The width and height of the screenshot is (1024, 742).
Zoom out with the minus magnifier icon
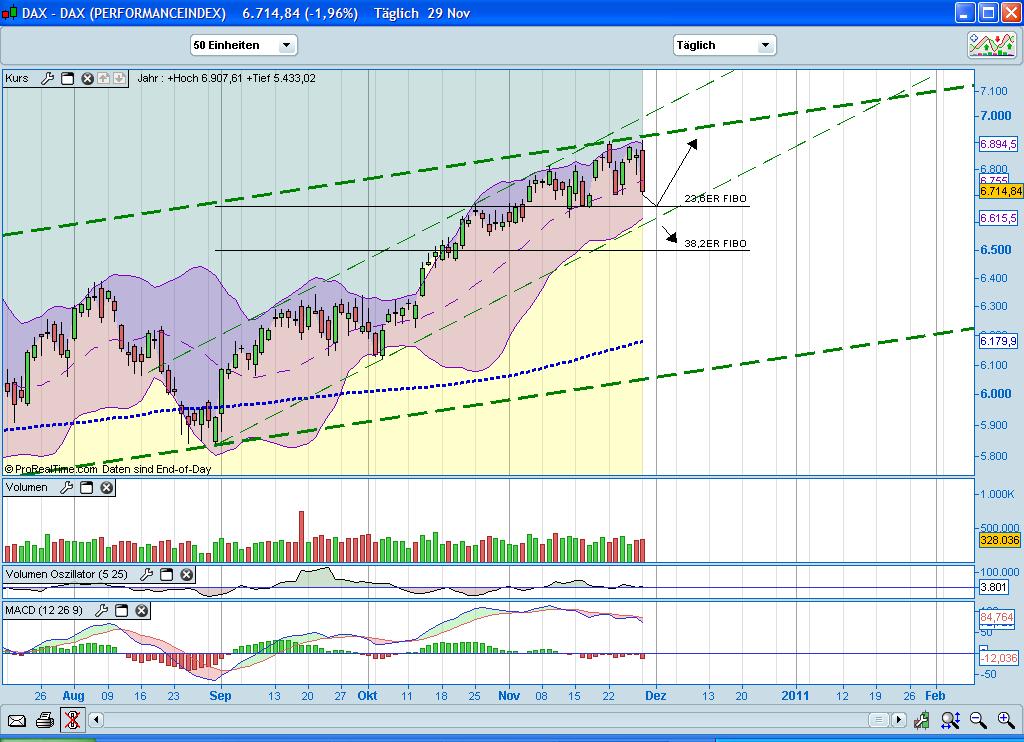(975, 719)
